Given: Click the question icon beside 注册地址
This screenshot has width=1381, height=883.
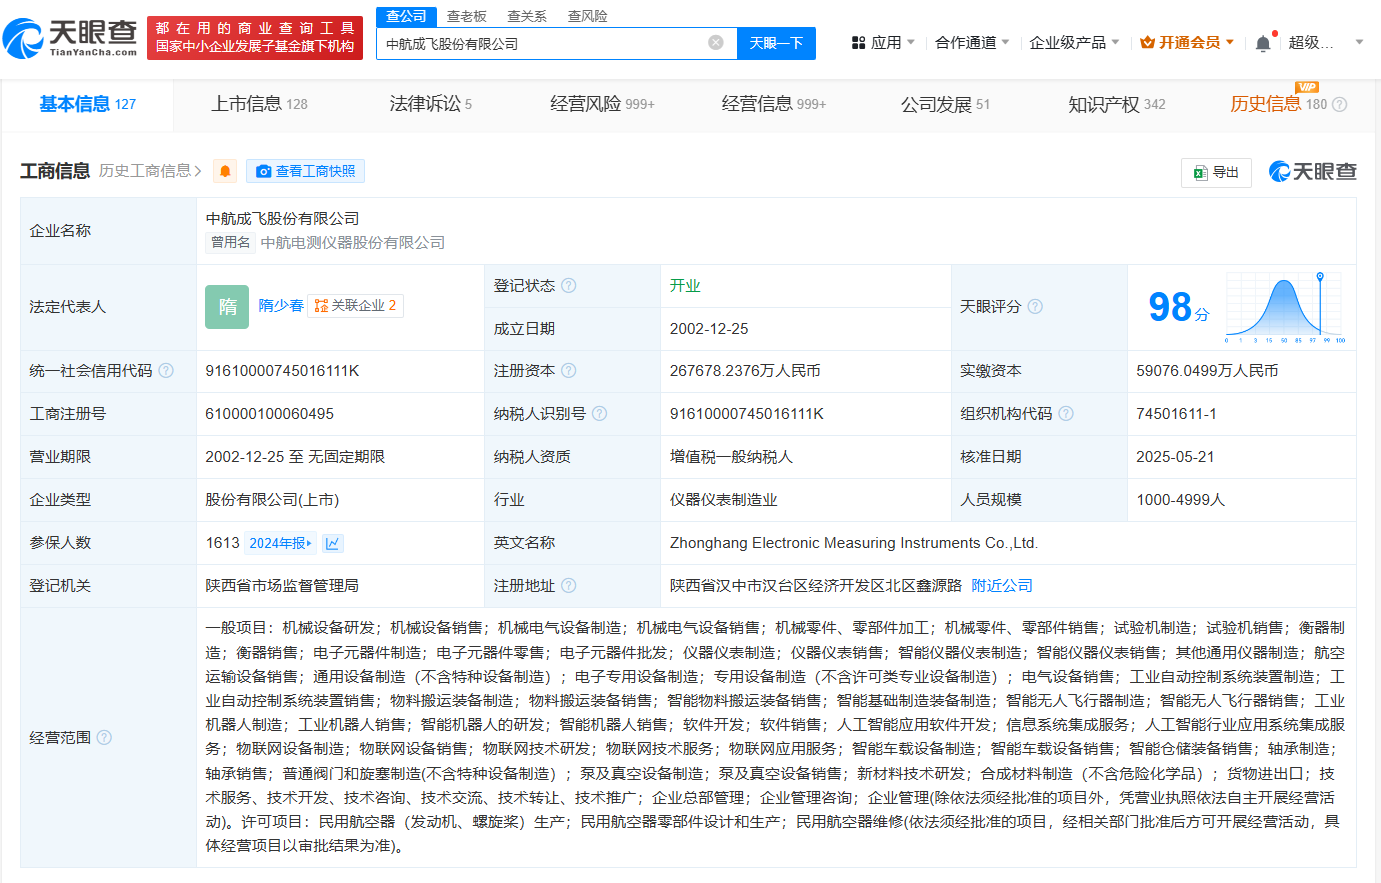Looking at the screenshot, I should pyautogui.click(x=569, y=586).
